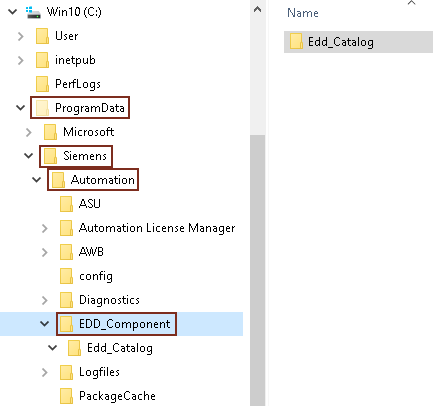Click the PerfLogs folder icon
Viewport: 433px width, 406px height.
(x=42, y=84)
